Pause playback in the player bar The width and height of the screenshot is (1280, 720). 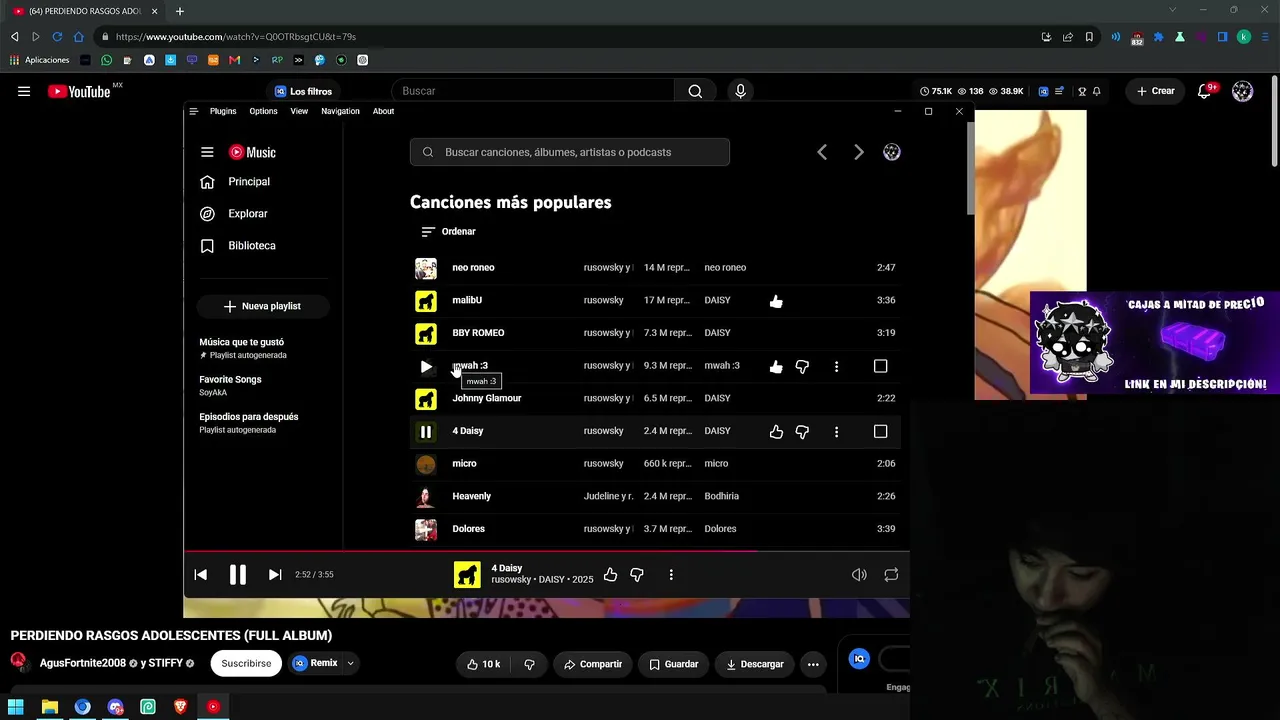[238, 574]
